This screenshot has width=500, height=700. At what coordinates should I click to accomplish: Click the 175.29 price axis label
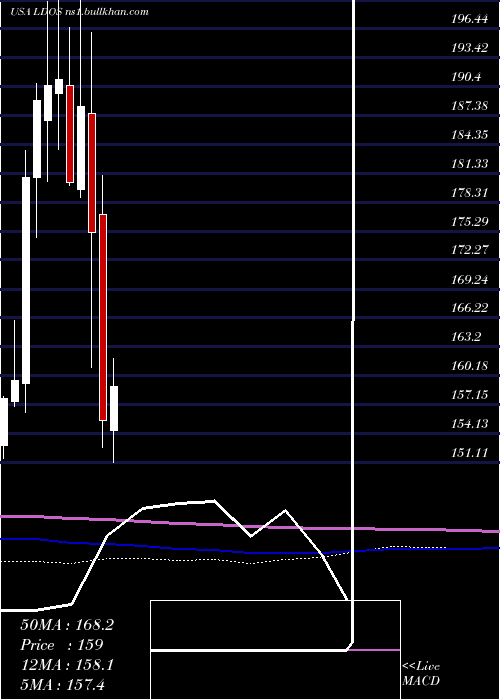point(469,221)
